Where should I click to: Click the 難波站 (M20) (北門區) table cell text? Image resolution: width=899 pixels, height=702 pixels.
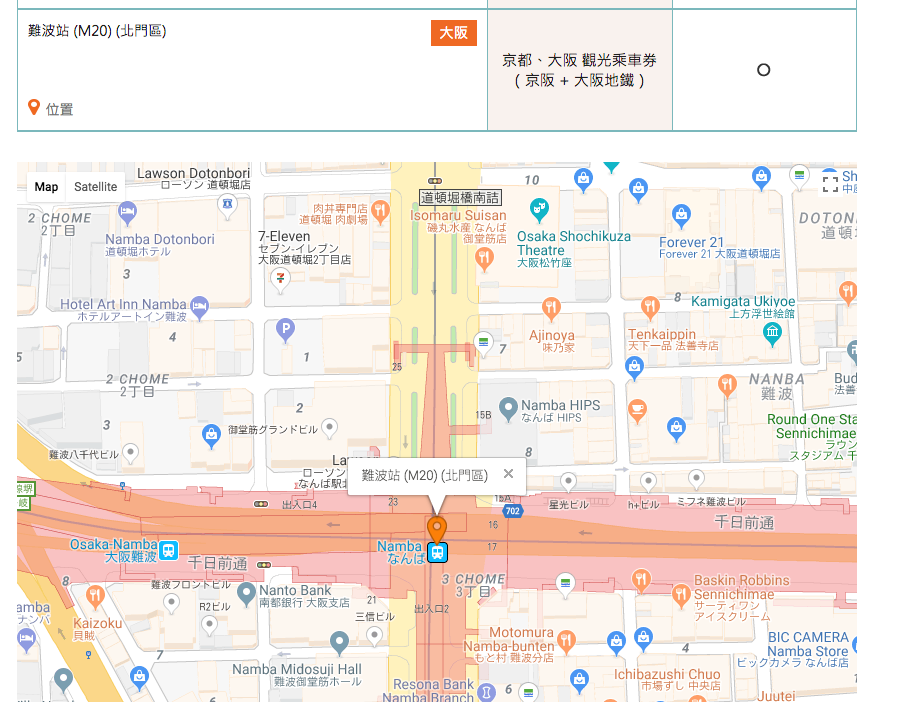point(97,30)
